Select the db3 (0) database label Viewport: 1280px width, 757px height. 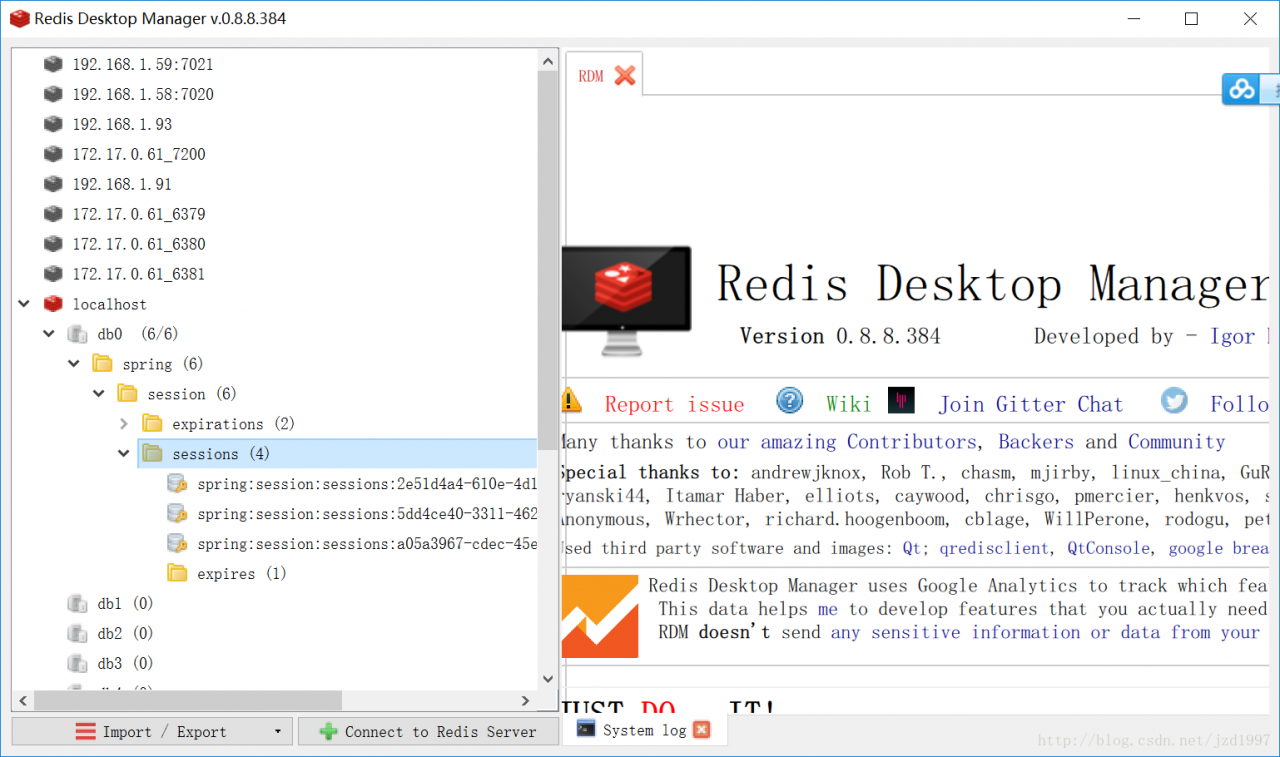pyautogui.click(x=125, y=664)
